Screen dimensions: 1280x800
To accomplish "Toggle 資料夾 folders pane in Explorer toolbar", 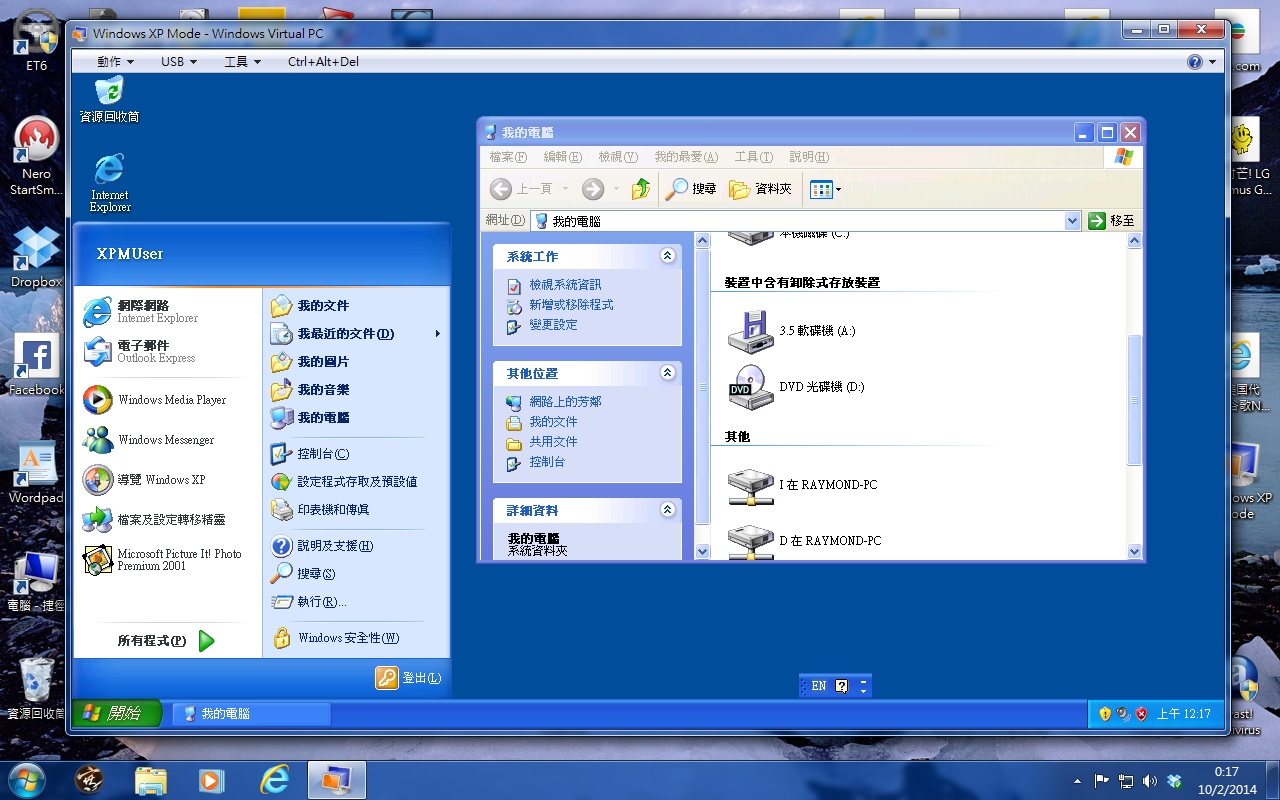I will coord(760,188).
